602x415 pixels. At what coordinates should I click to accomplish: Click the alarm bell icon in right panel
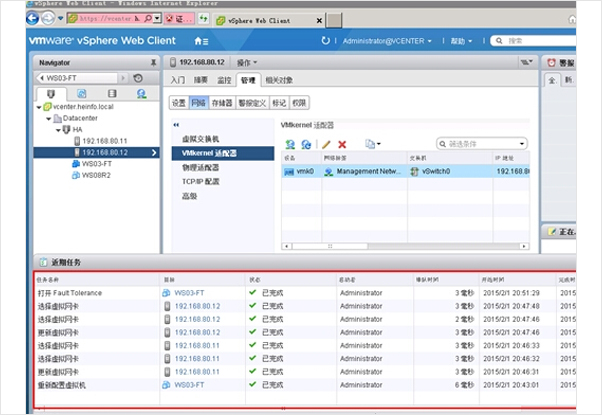[551, 63]
